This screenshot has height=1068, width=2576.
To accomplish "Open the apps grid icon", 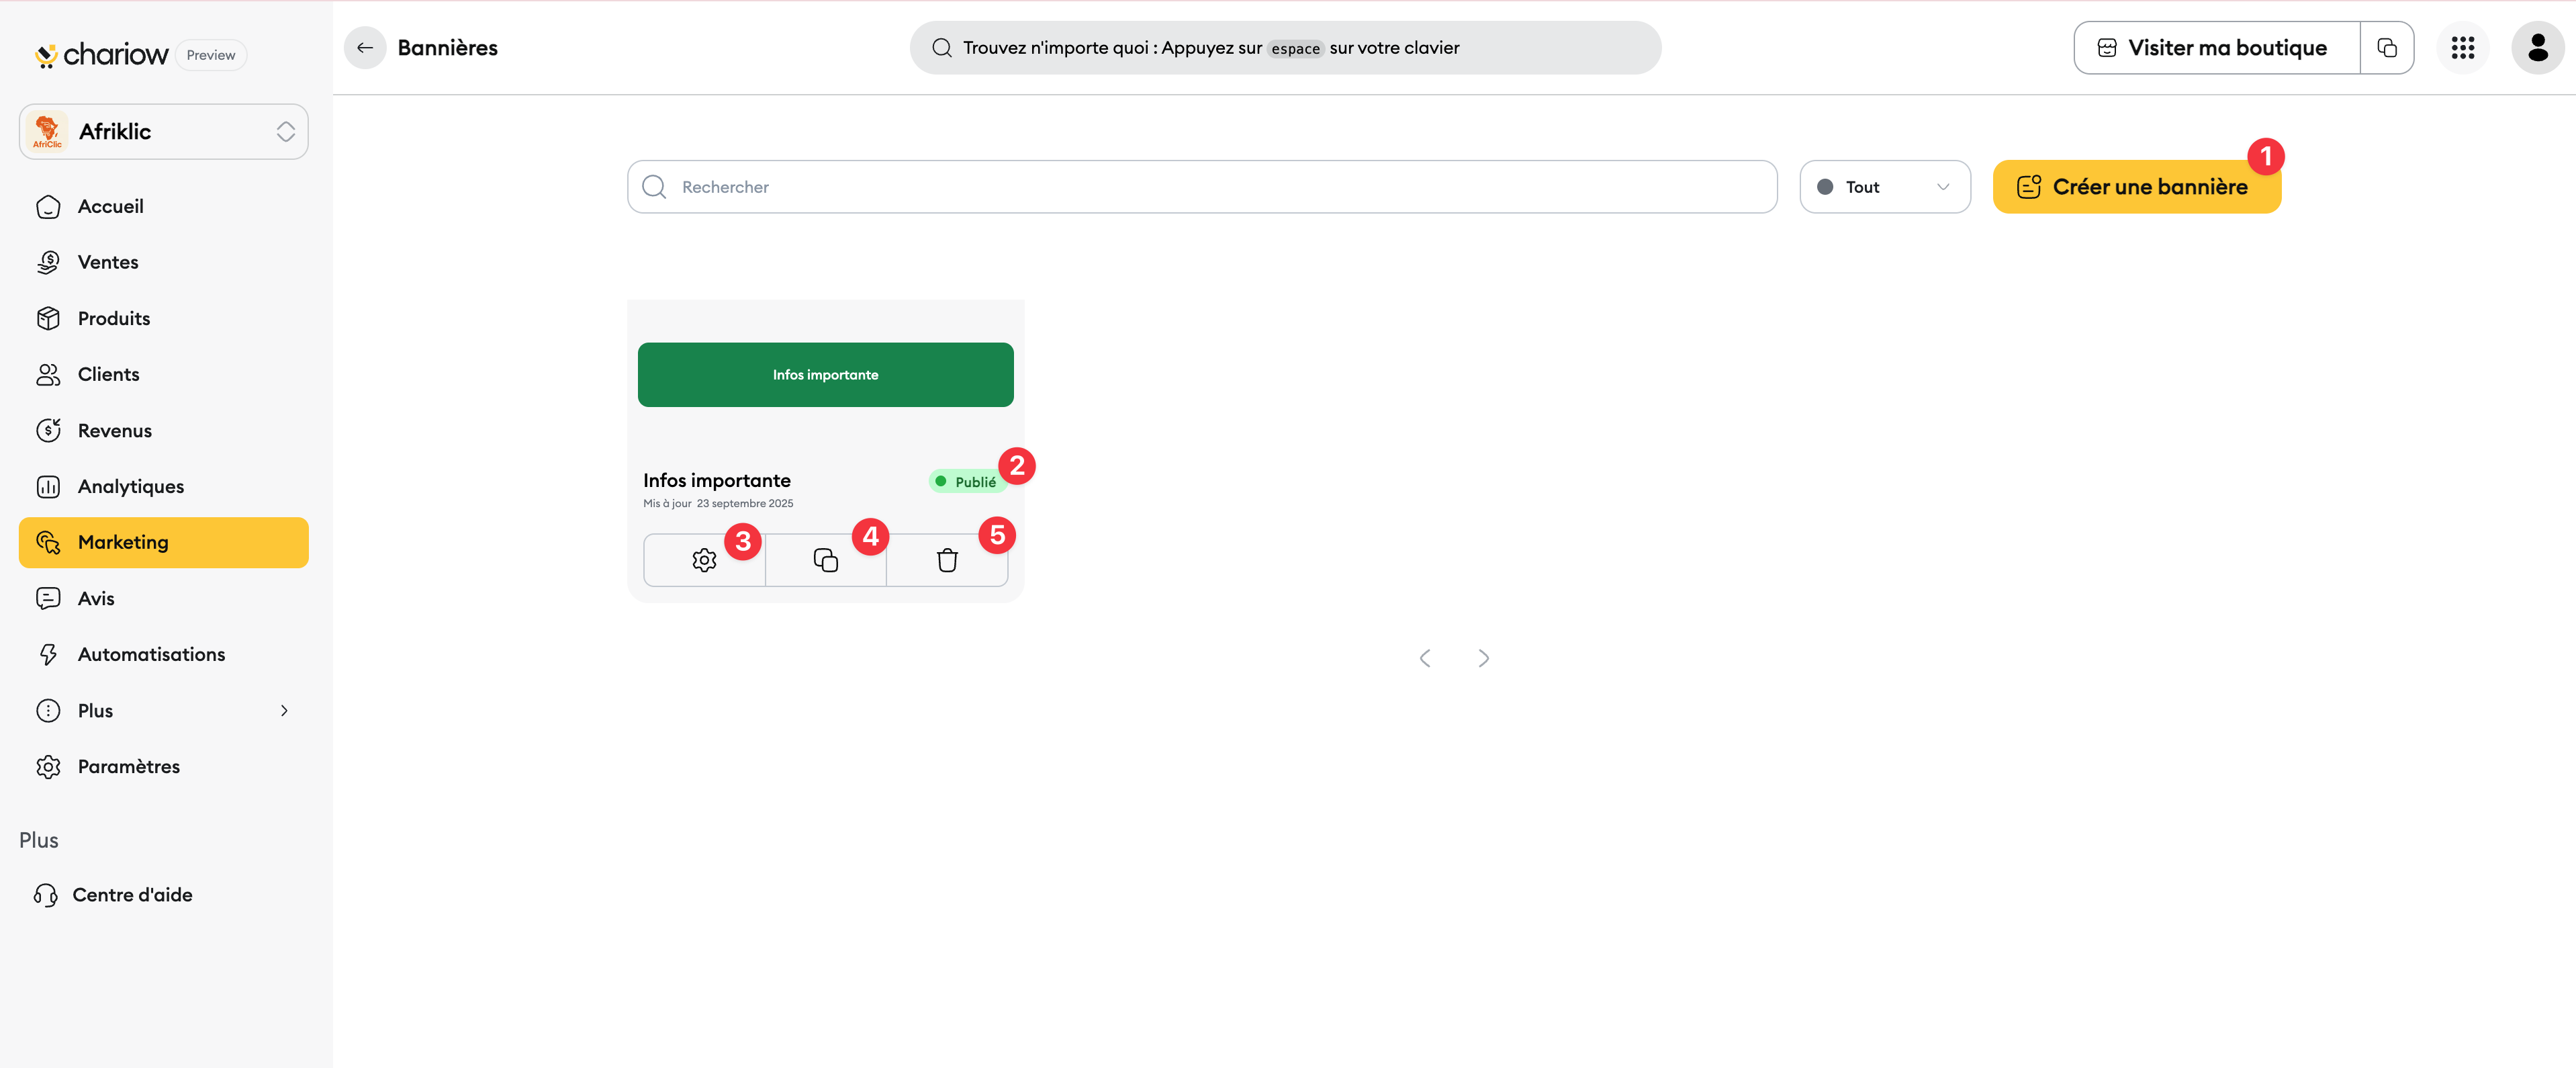I will [x=2462, y=48].
